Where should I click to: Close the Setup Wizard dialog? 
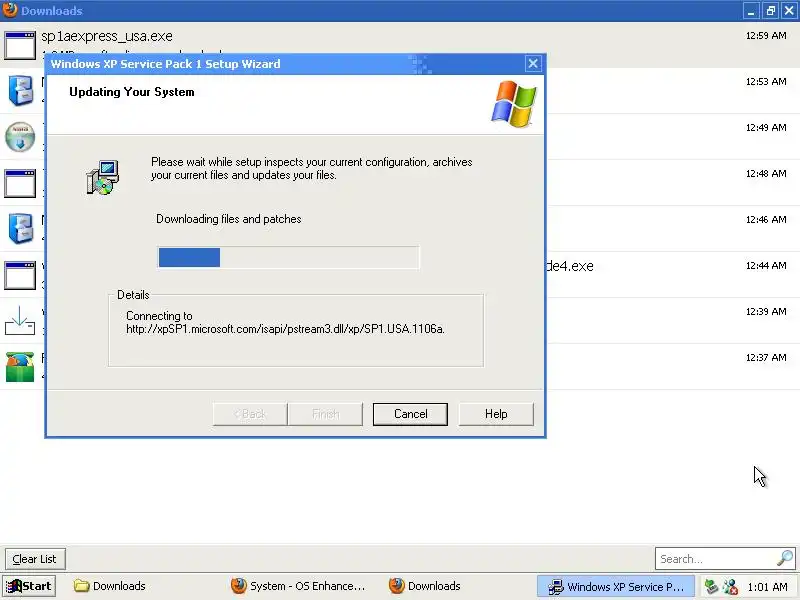[x=533, y=64]
